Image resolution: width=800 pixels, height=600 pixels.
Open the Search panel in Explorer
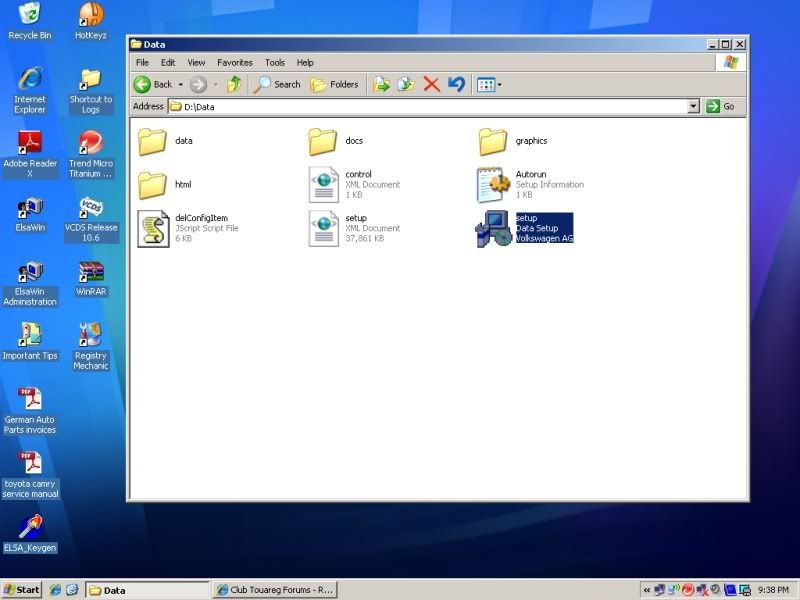pyautogui.click(x=276, y=84)
